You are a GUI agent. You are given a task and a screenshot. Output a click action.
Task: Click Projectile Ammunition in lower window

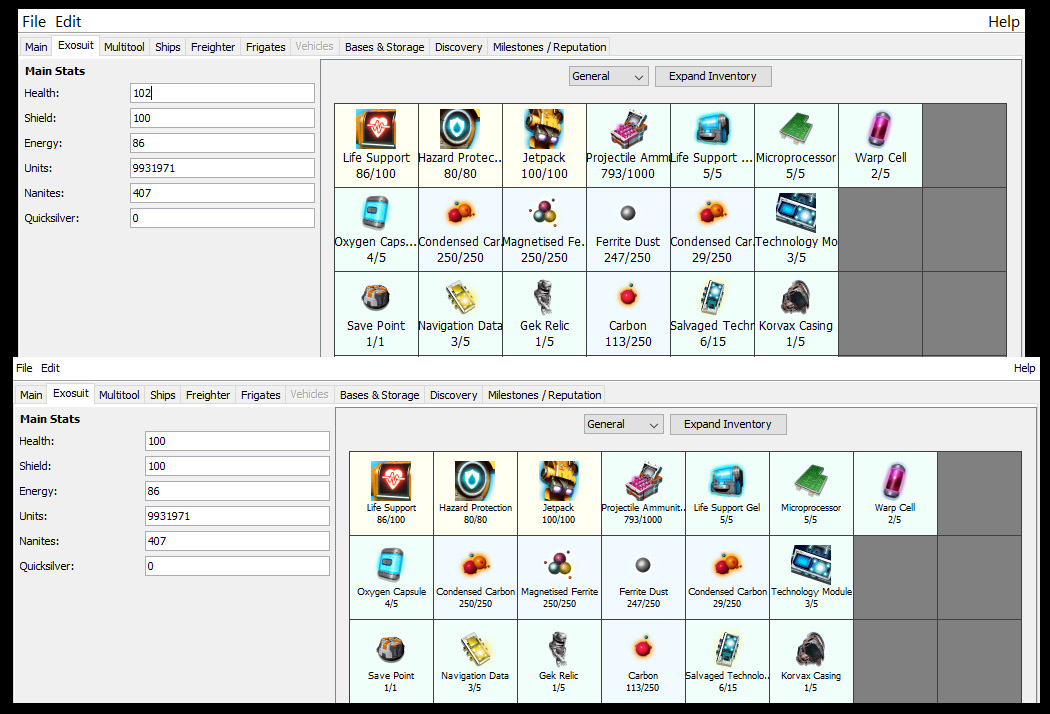click(644, 494)
